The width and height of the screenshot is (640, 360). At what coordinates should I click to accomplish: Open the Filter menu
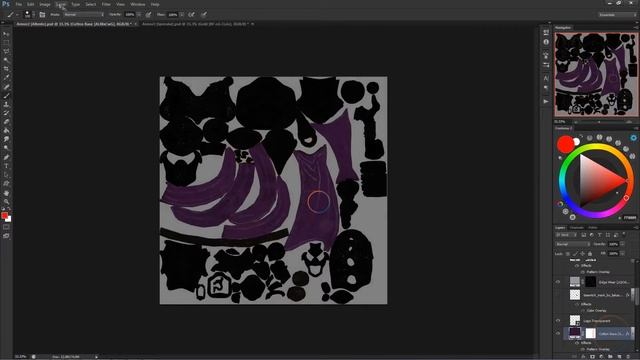[106, 4]
